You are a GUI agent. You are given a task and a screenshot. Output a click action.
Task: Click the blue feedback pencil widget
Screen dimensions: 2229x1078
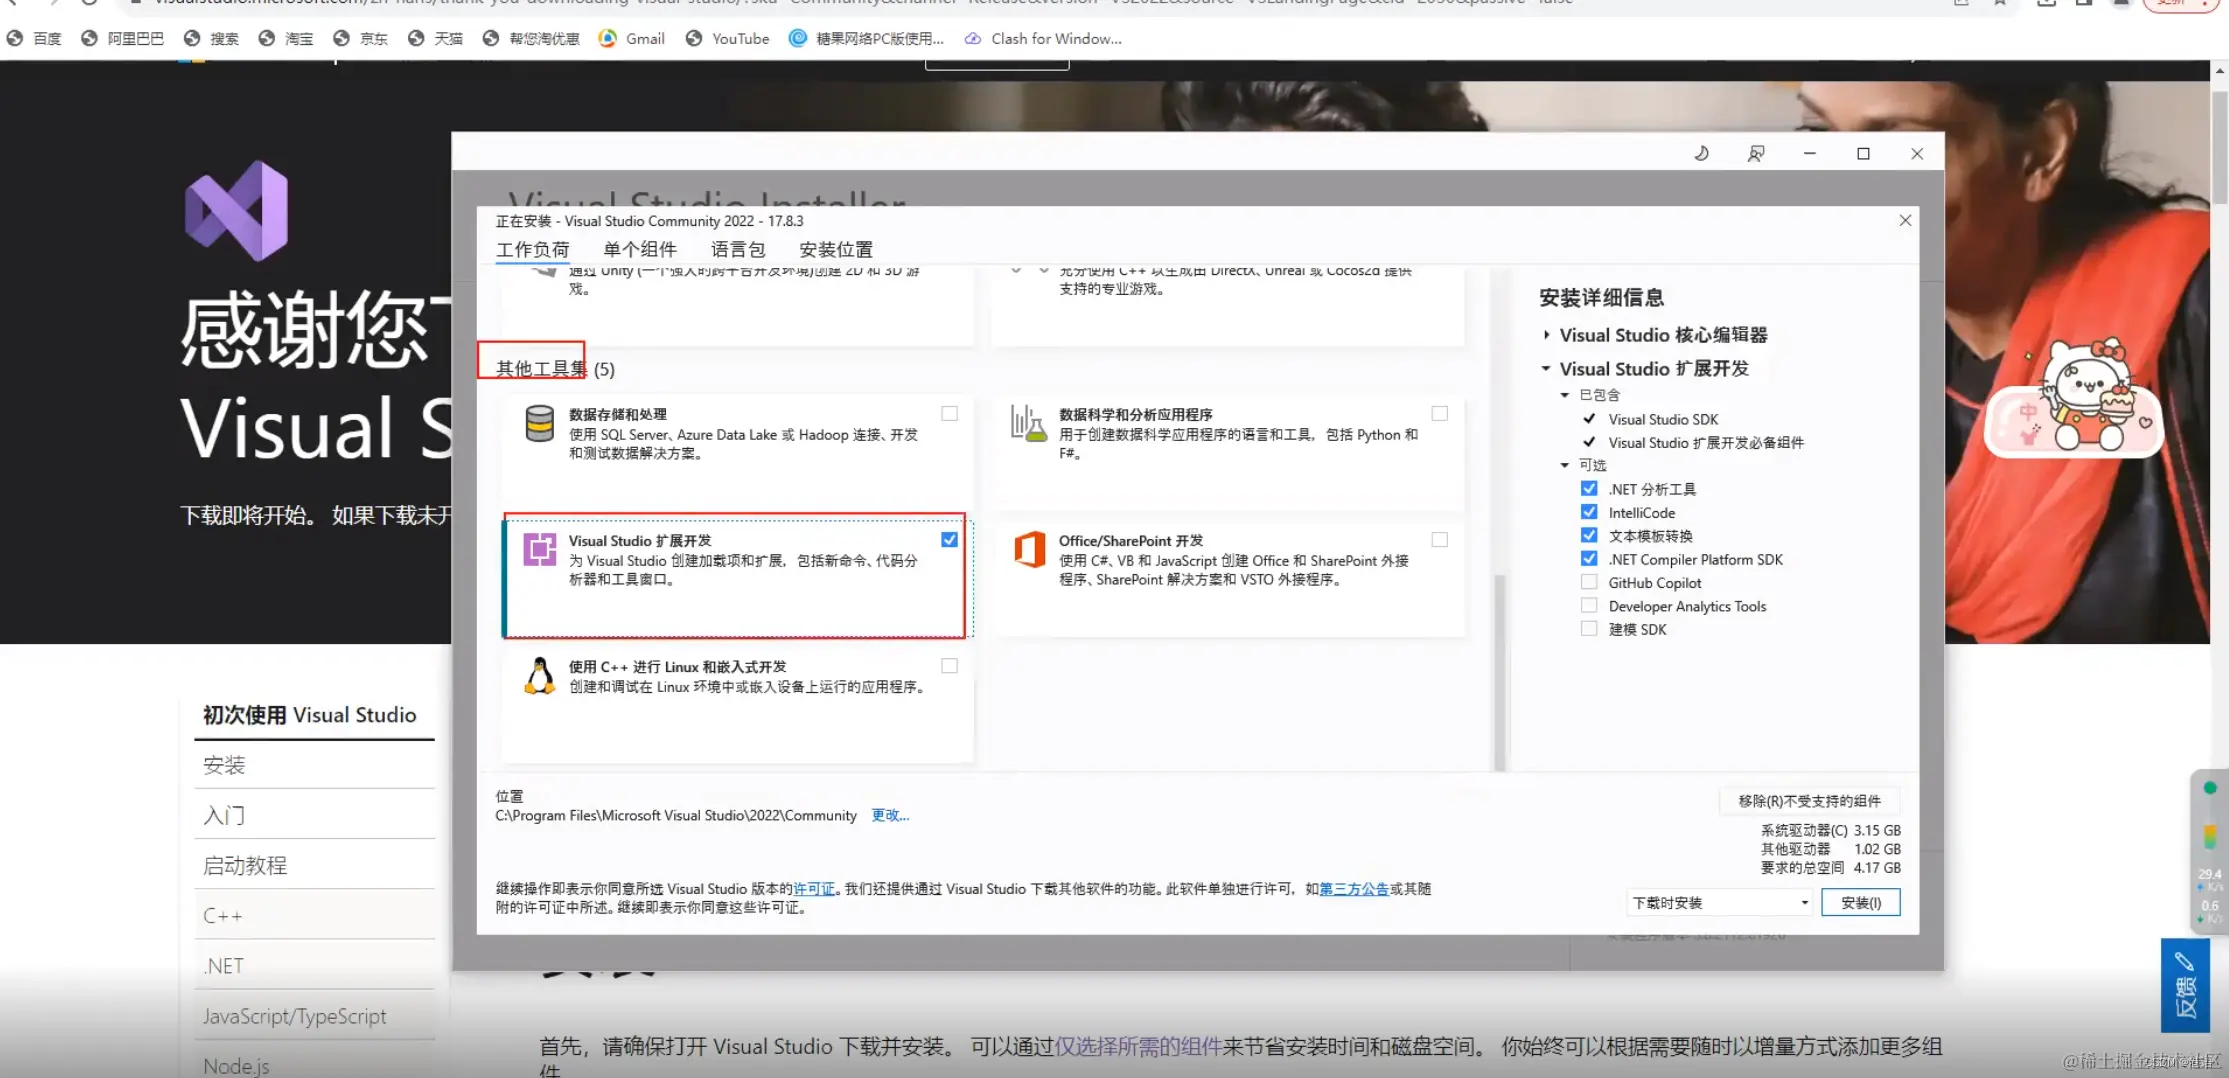[2185, 985]
